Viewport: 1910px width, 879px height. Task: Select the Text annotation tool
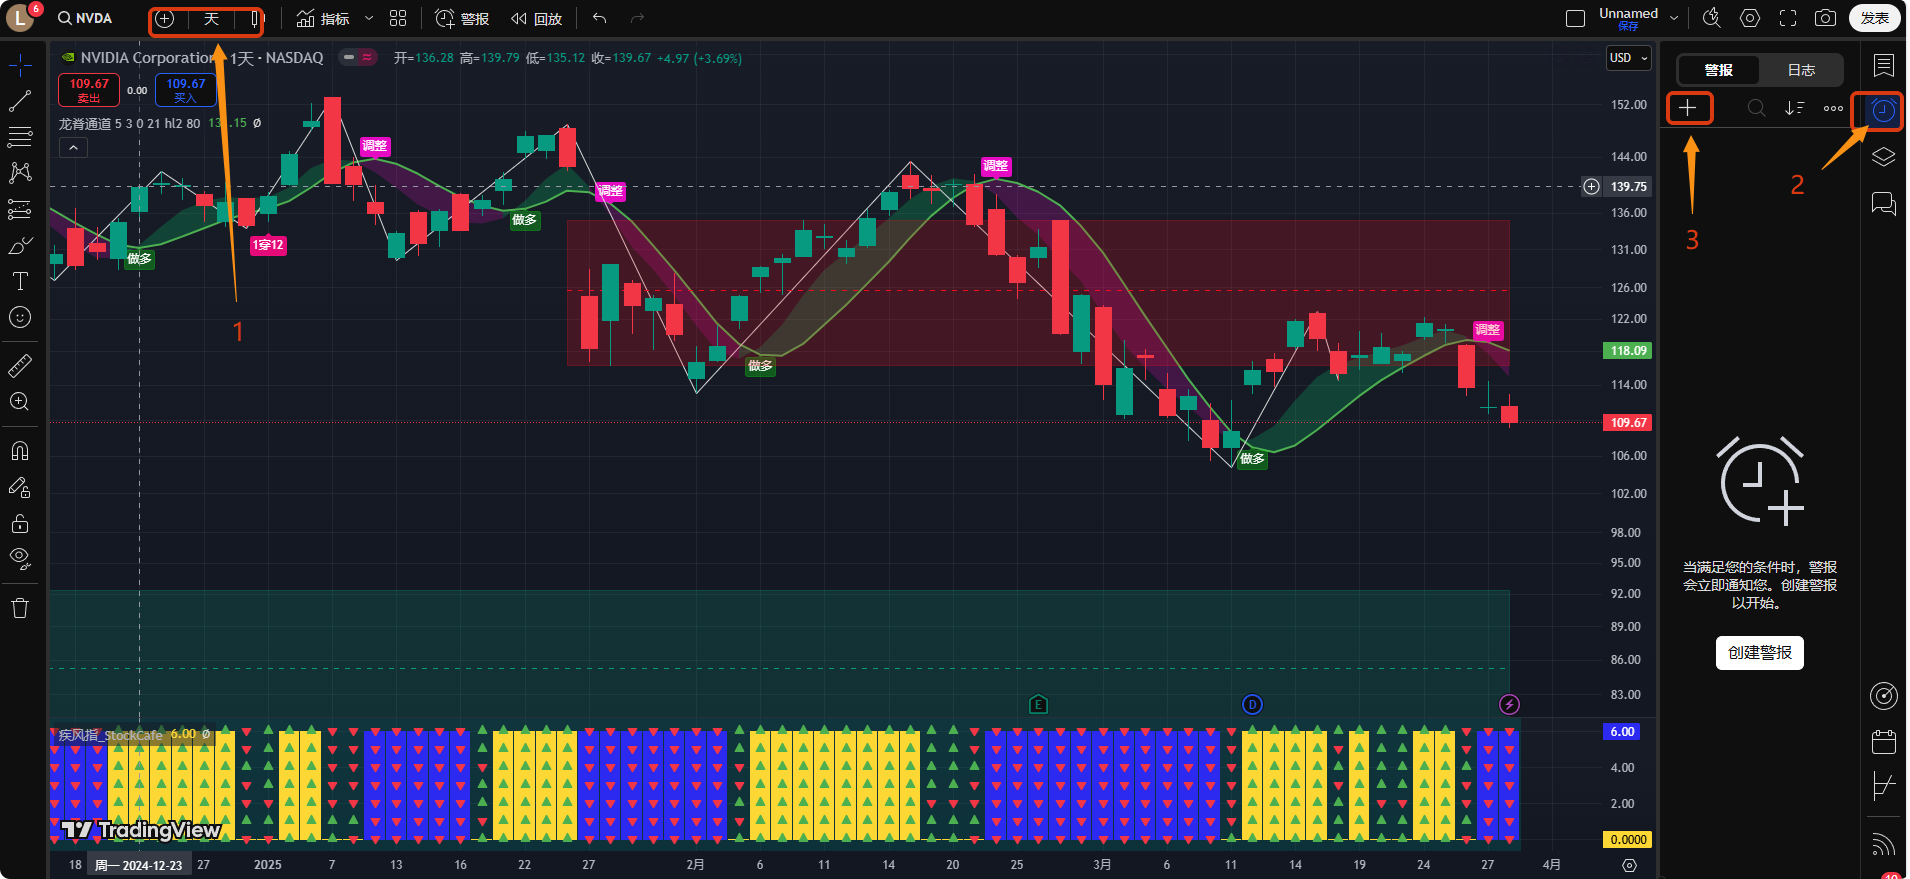point(20,281)
